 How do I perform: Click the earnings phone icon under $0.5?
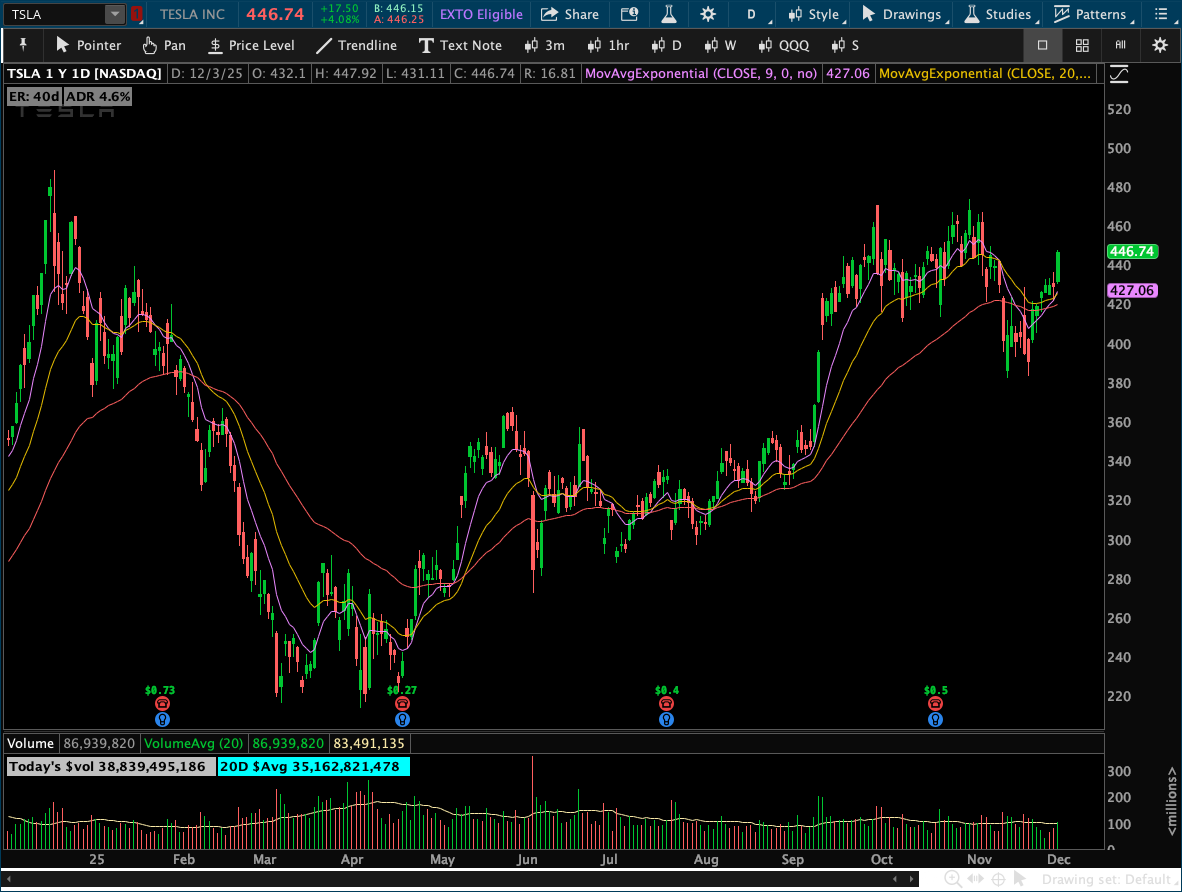[935, 703]
